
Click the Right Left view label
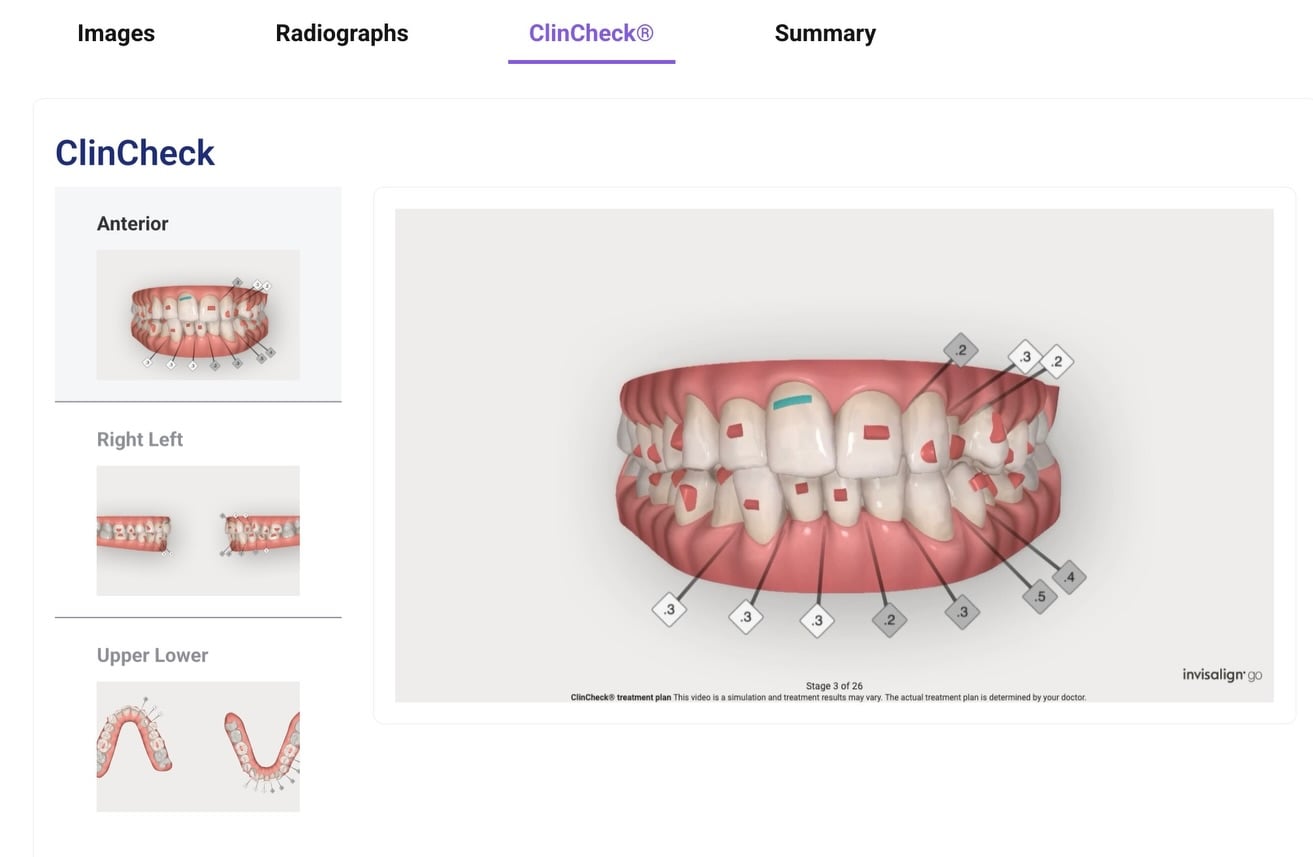(x=140, y=440)
